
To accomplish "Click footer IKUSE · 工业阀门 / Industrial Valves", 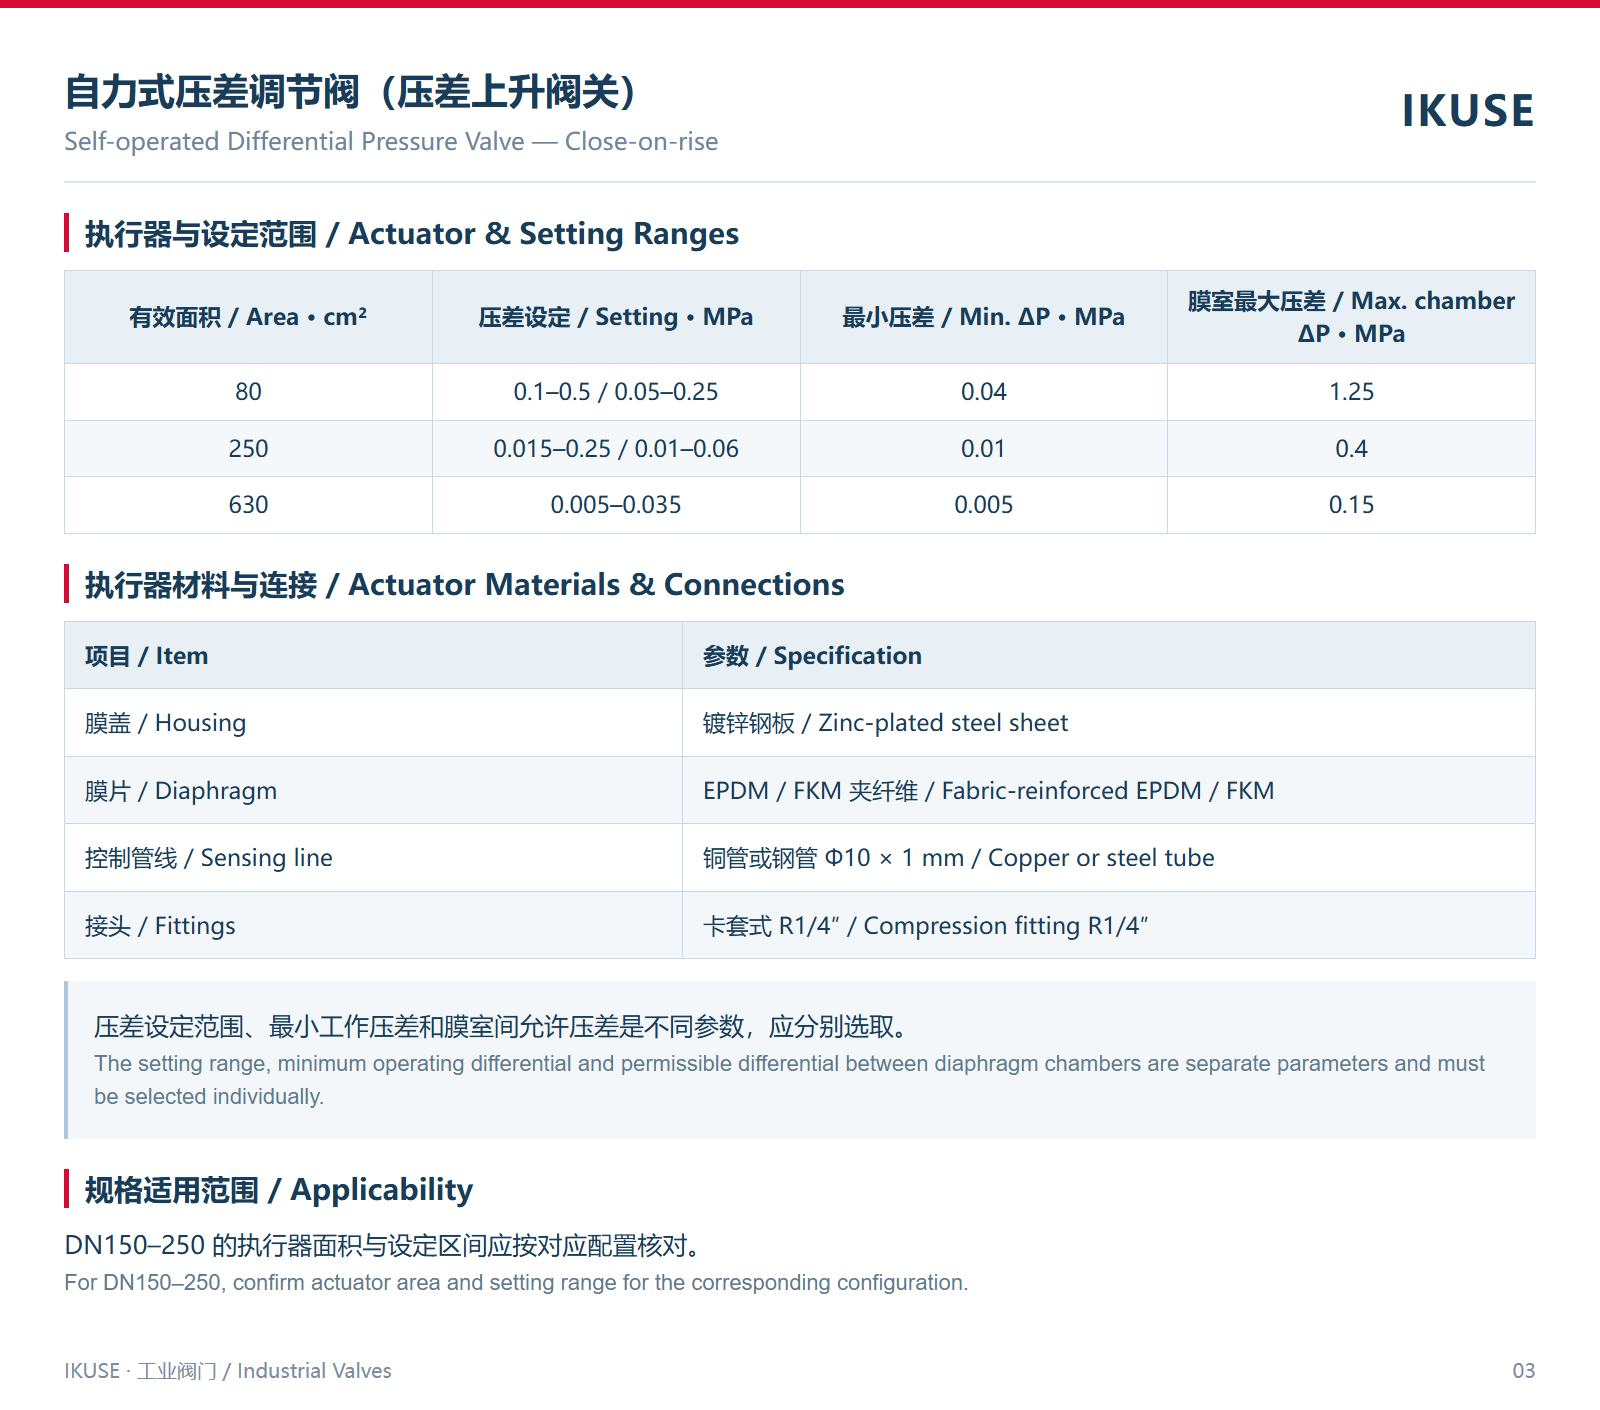I will click(228, 1371).
